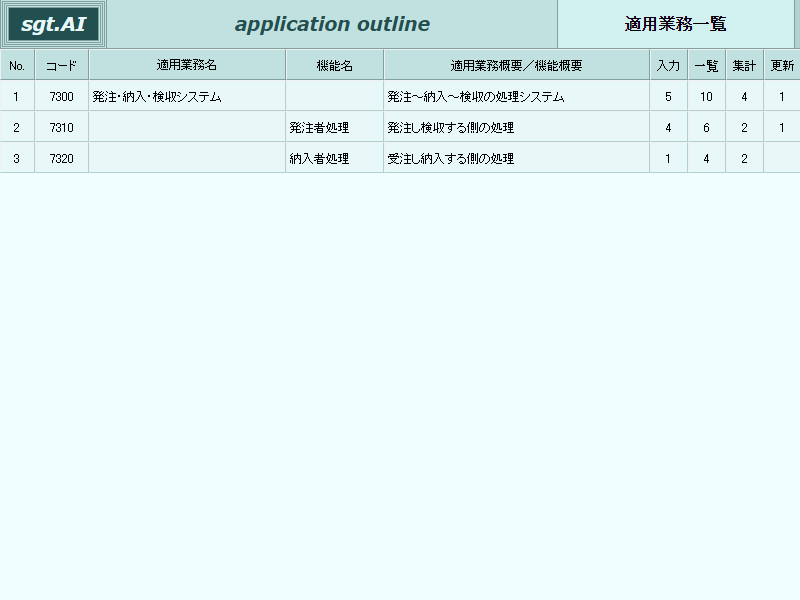This screenshot has width=800, height=600.
Task: Click the 機能名 column header
Action: [x=335, y=65]
